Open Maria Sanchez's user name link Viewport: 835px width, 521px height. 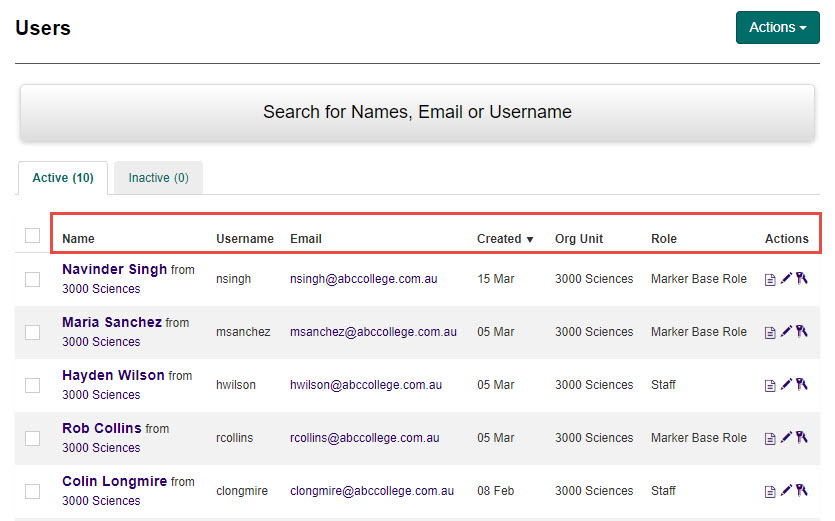112,322
